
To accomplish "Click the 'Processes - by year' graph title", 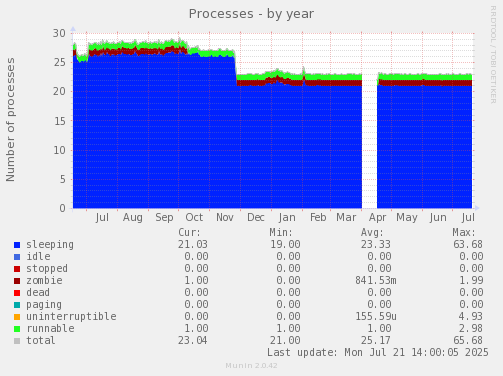I will [x=251, y=14].
